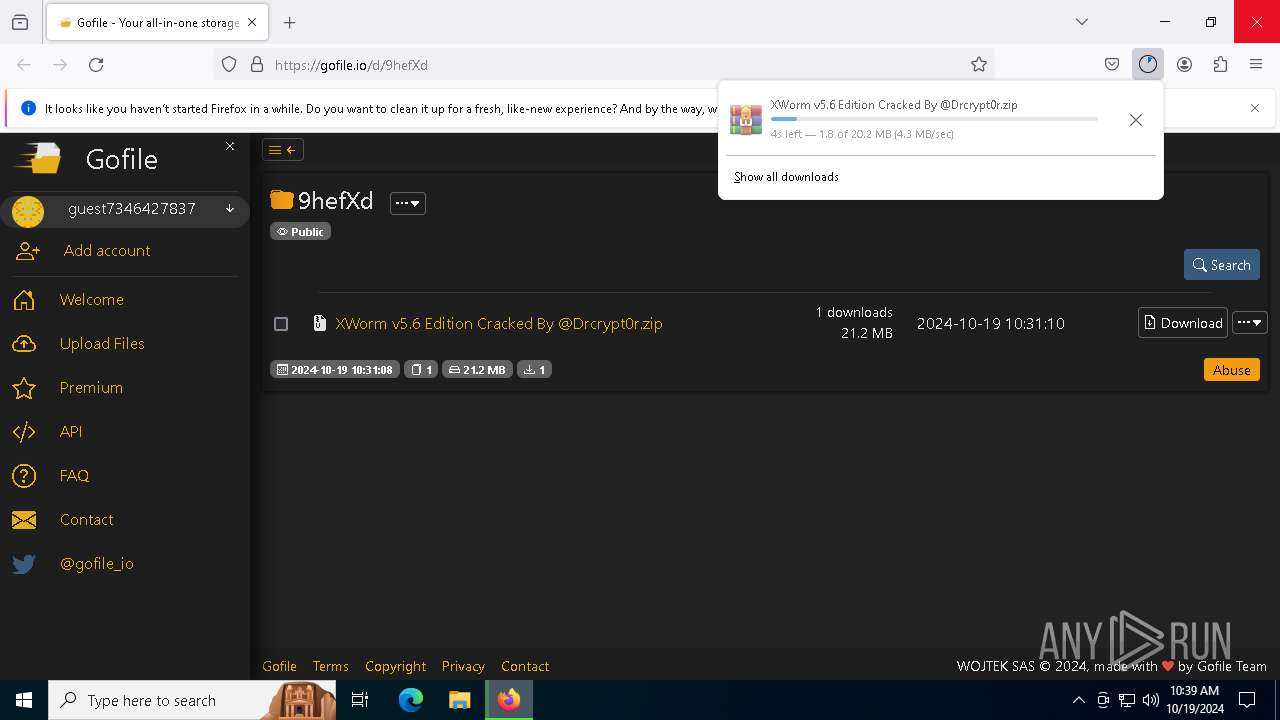Open the Windows Start menu

pos(24,700)
